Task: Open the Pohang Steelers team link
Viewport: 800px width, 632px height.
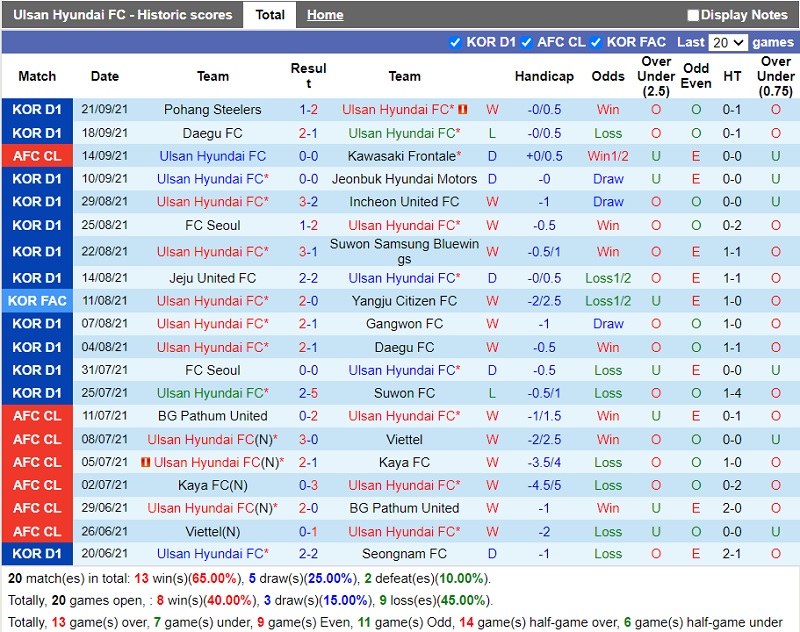Action: tap(213, 110)
